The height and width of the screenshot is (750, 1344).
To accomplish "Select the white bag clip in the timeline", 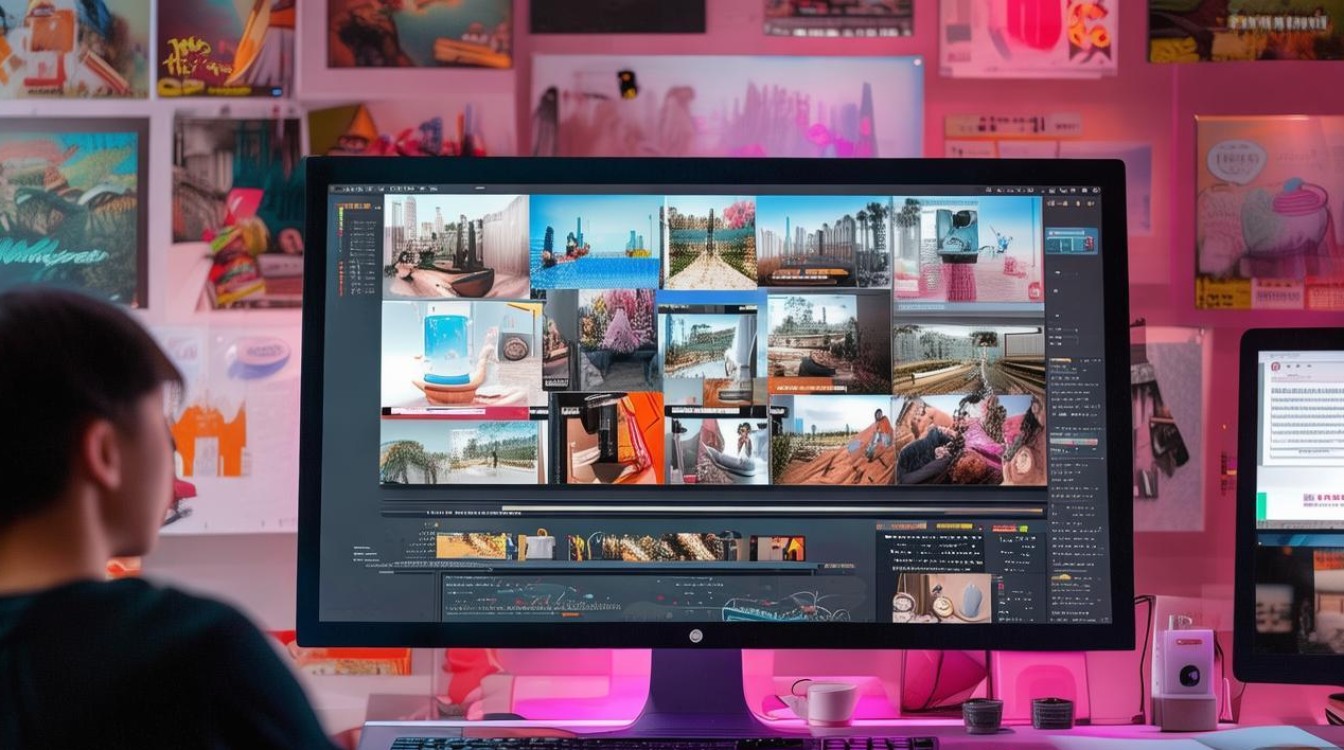I will (538, 546).
